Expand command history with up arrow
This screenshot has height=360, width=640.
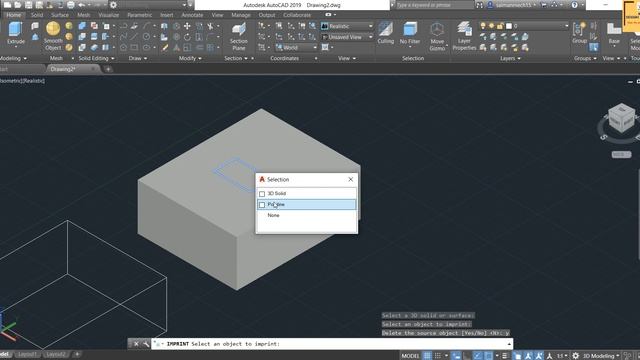point(509,344)
